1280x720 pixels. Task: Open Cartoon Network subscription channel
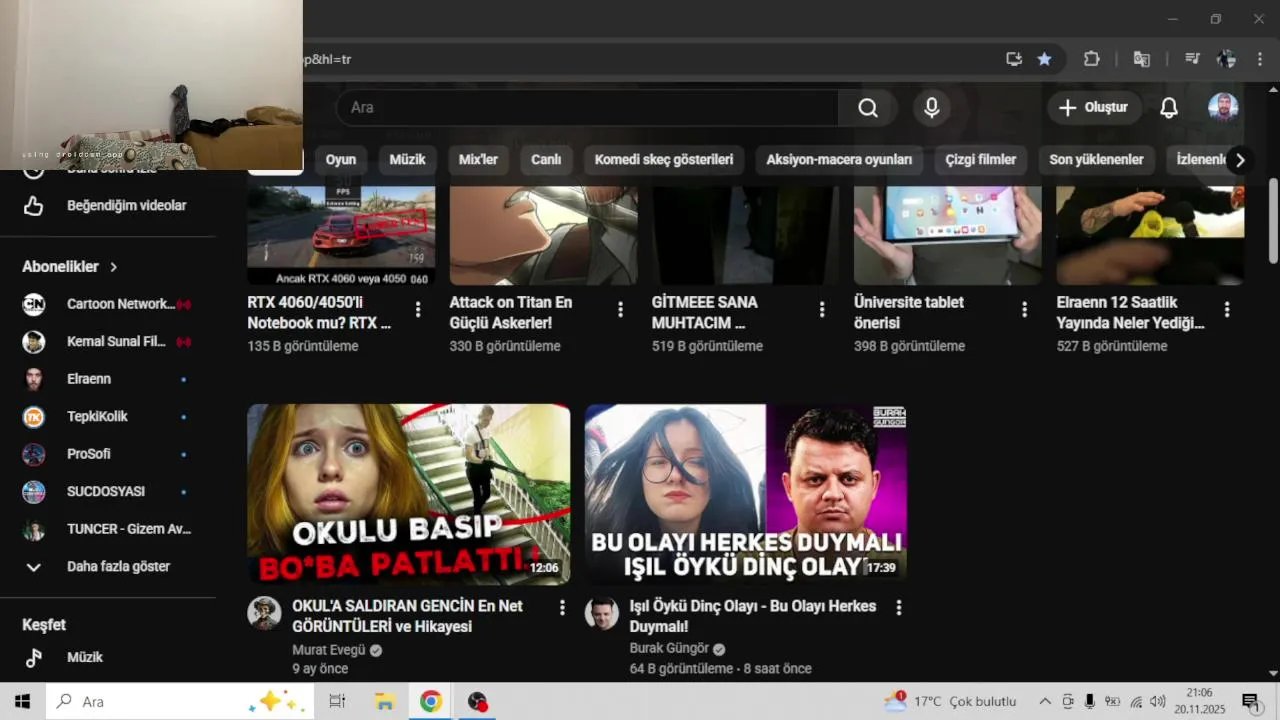pos(108,304)
